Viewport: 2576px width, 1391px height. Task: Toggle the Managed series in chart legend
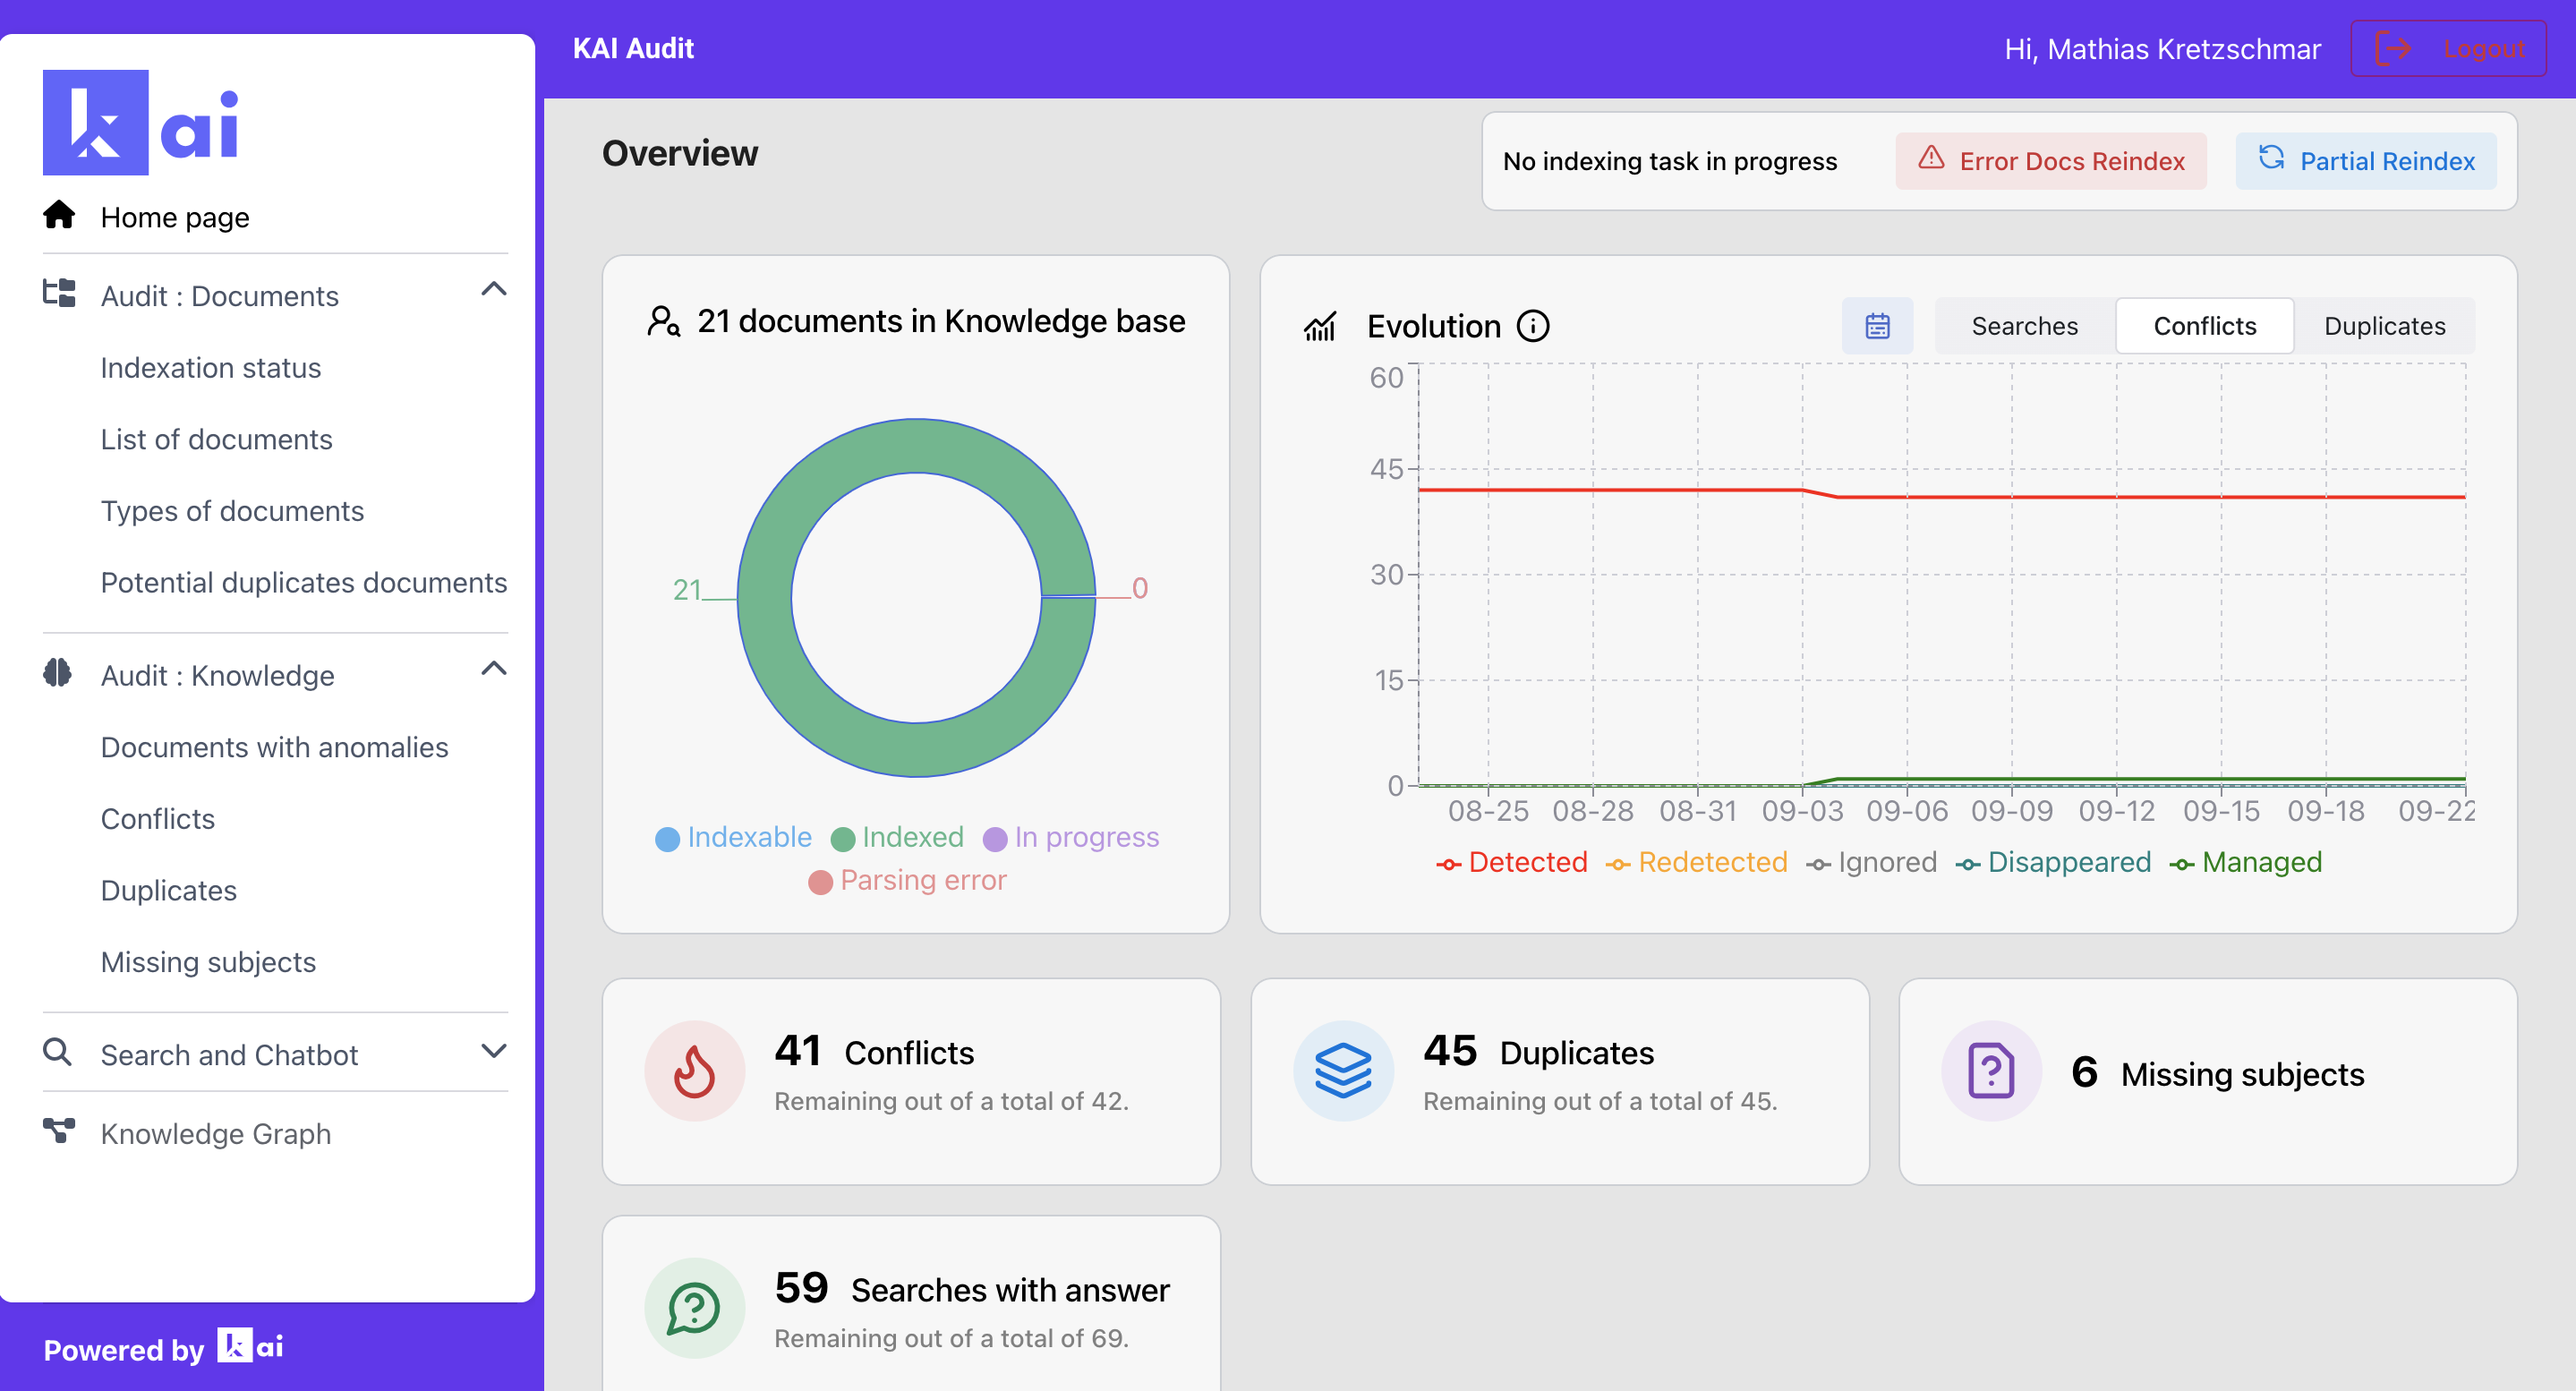(2246, 862)
